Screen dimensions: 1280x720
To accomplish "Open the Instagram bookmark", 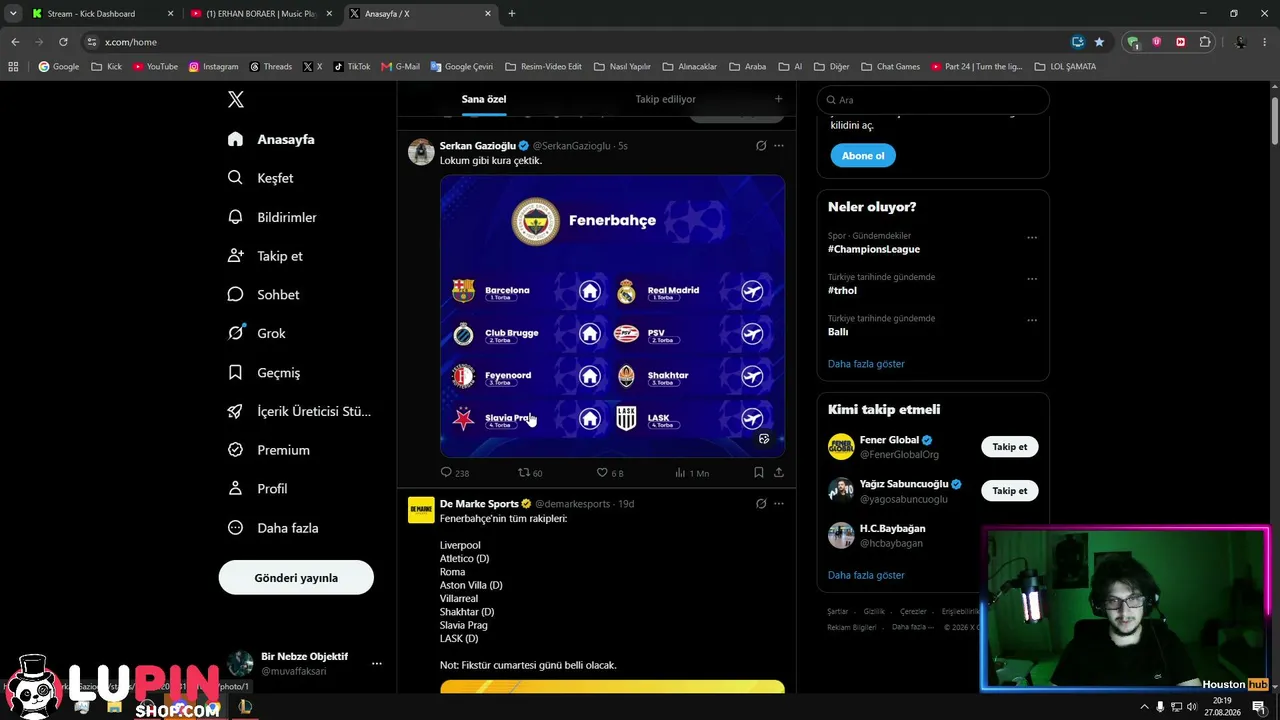I will [214, 67].
